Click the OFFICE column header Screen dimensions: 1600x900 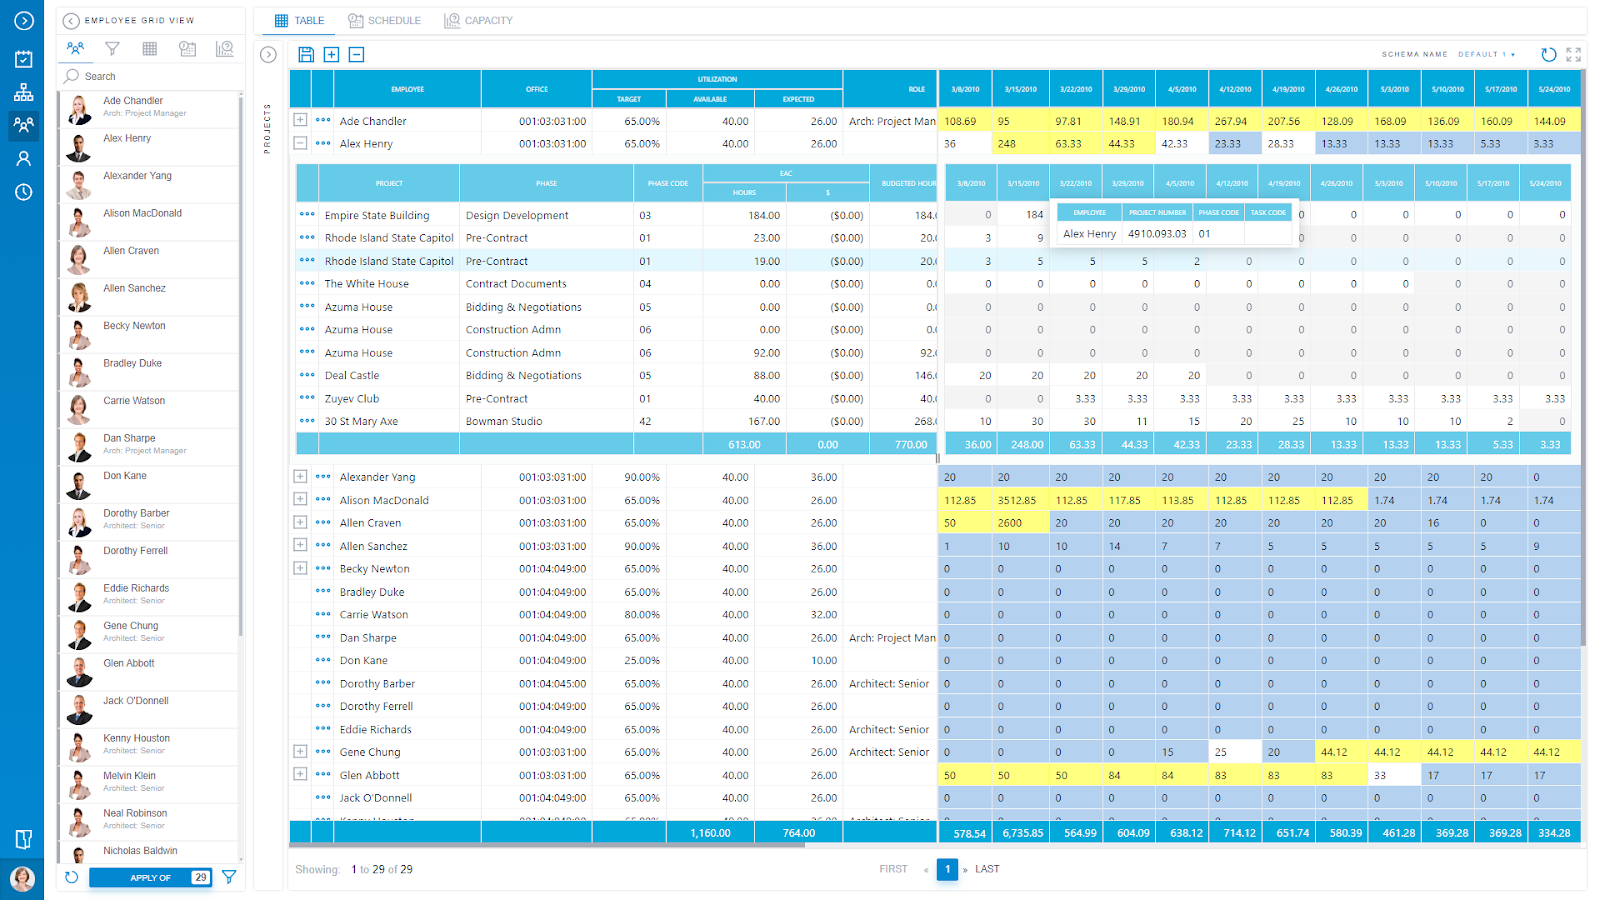pyautogui.click(x=537, y=89)
